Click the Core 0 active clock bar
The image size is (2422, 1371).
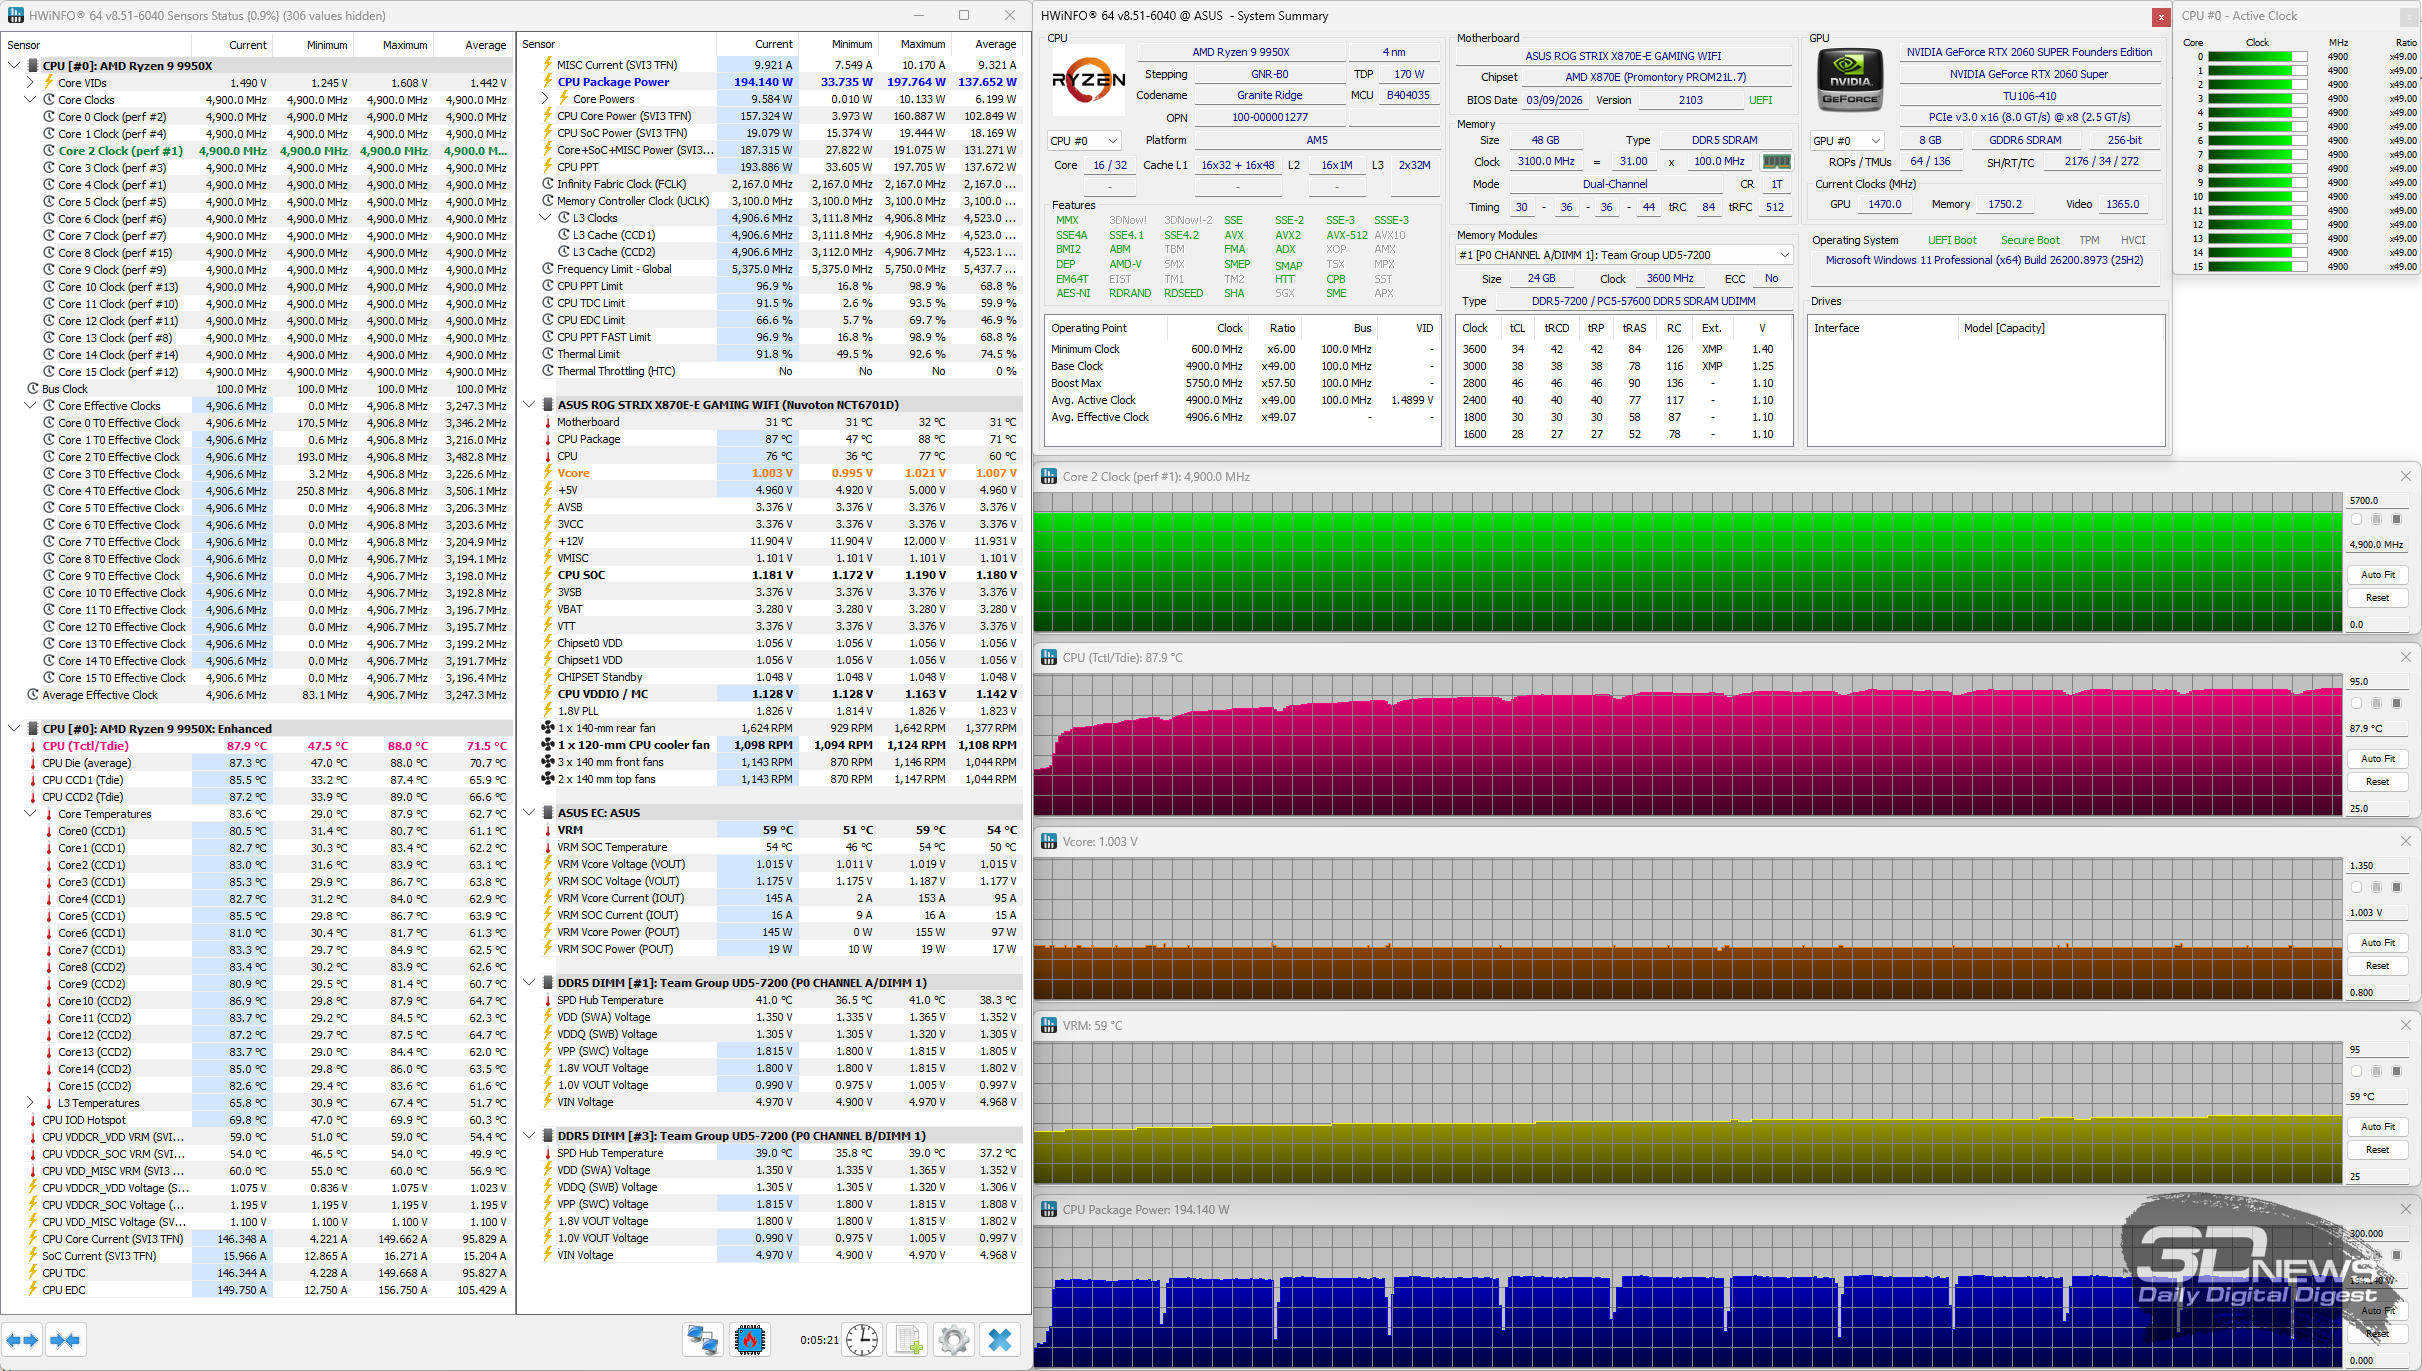click(x=2258, y=57)
